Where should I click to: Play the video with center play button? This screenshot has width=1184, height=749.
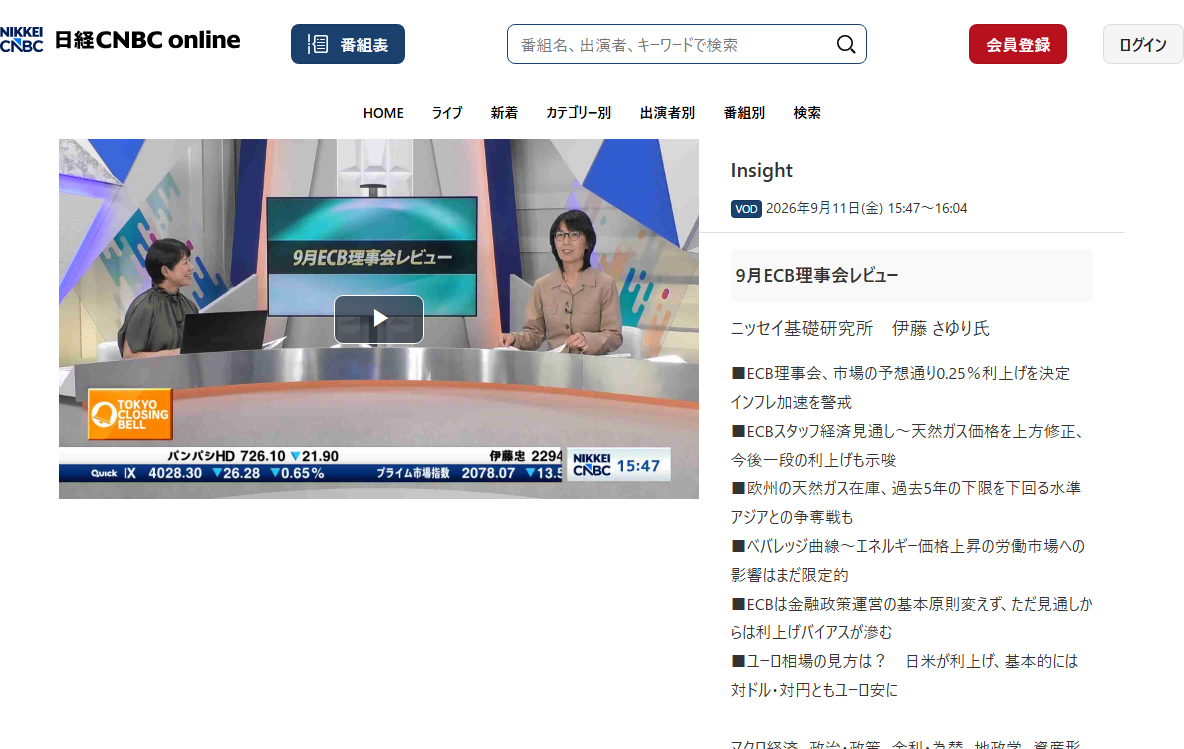coord(379,319)
